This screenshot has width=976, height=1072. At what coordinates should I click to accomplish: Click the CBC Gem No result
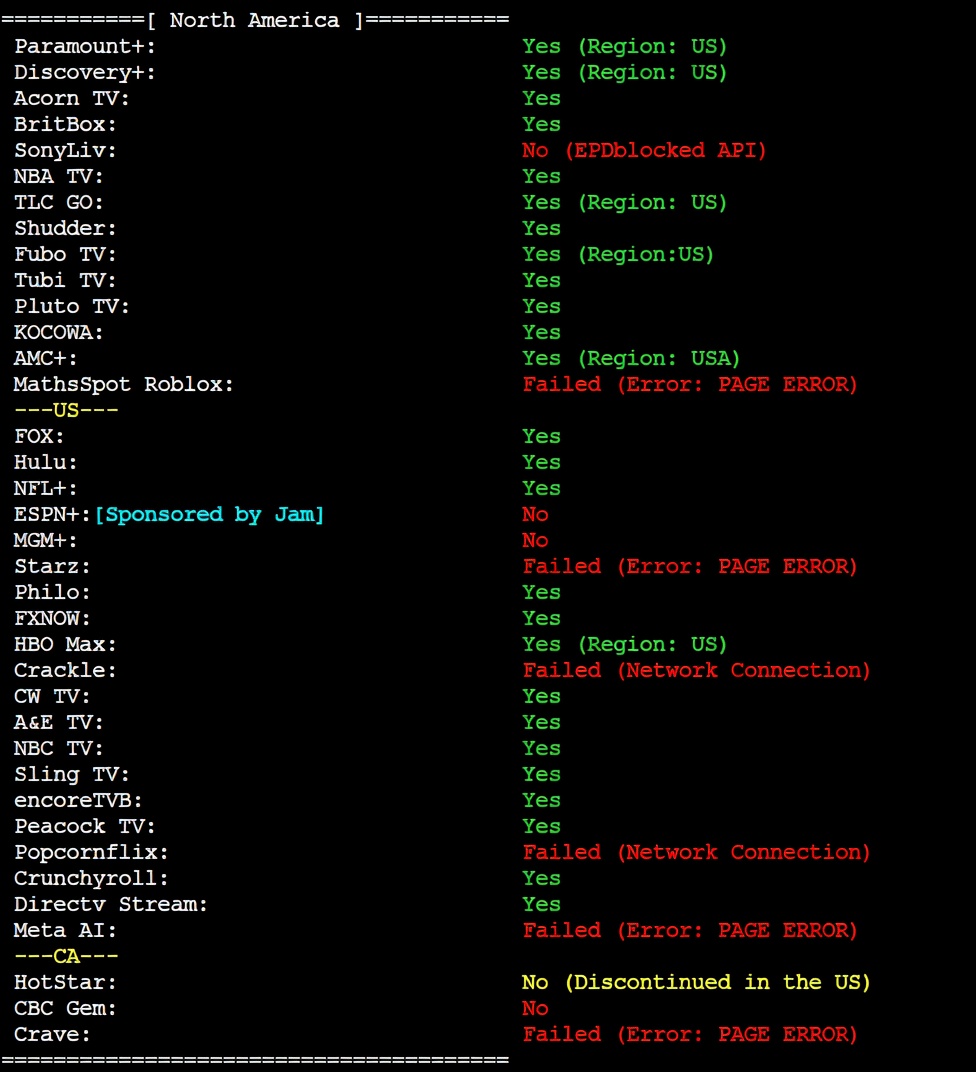pos(535,1008)
